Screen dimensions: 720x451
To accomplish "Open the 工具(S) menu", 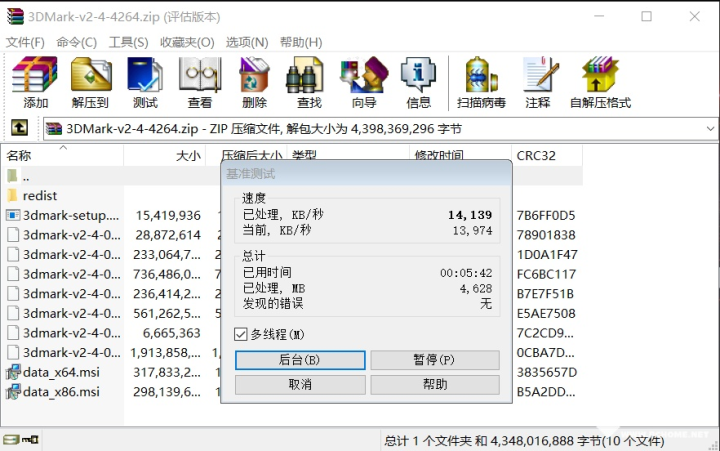I will coord(129,42).
